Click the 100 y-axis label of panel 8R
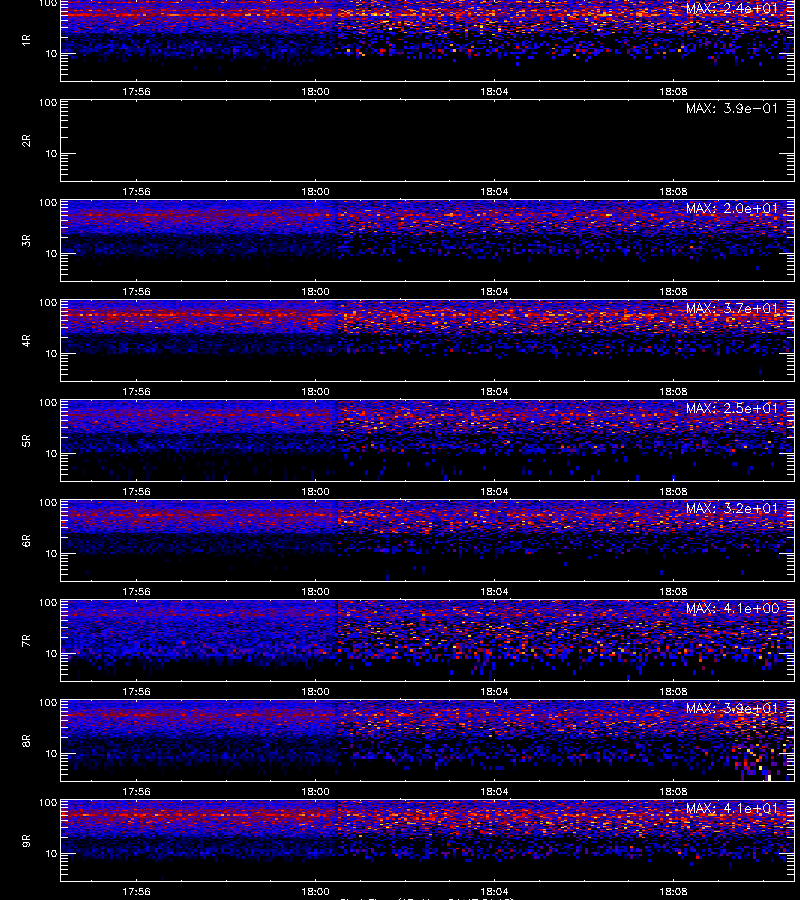This screenshot has height=900, width=800. coord(48,703)
